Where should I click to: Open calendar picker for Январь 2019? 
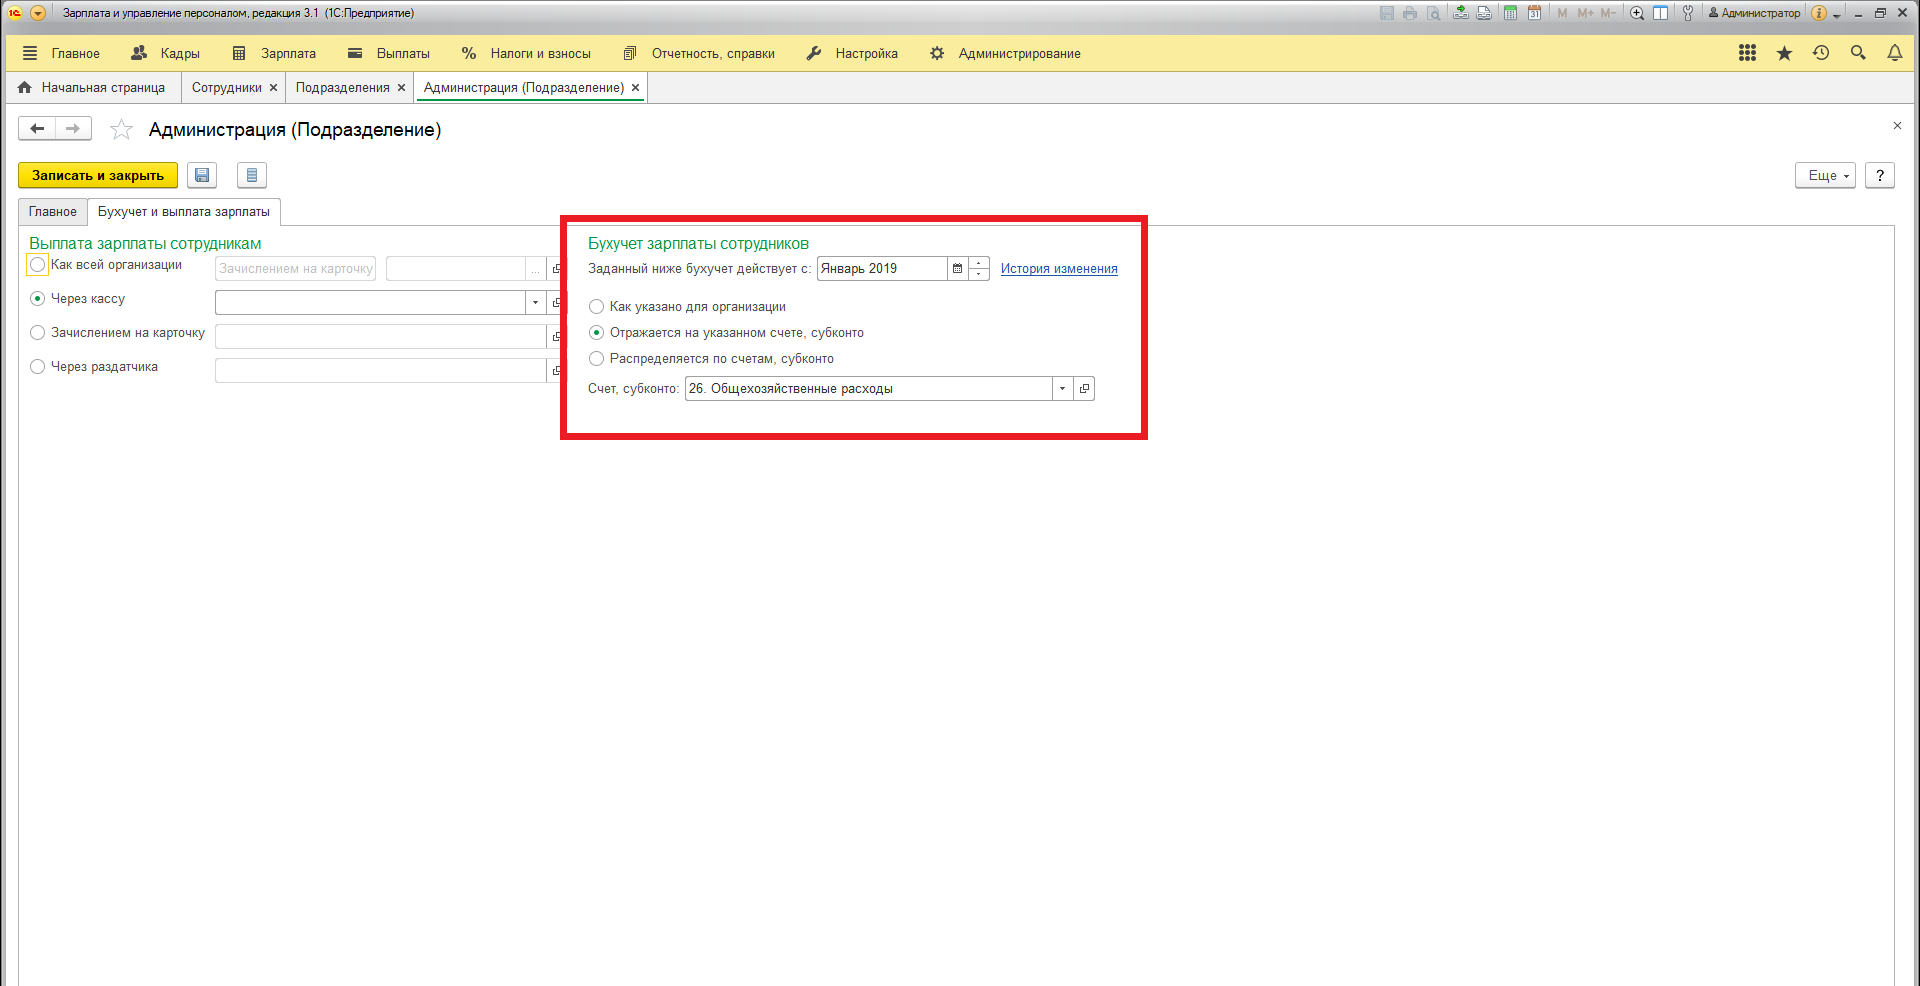click(x=957, y=268)
